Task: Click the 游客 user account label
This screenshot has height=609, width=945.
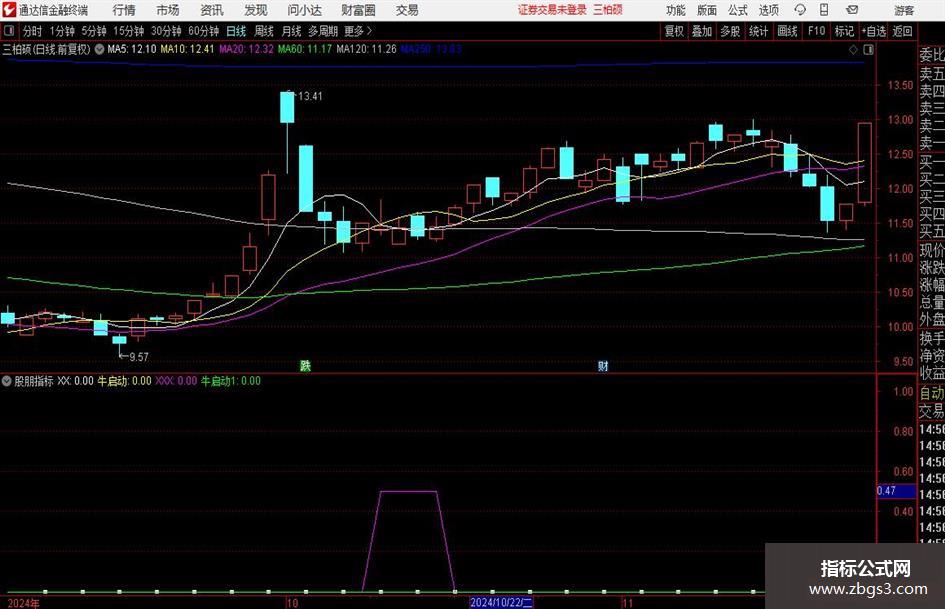Action: click(x=904, y=10)
